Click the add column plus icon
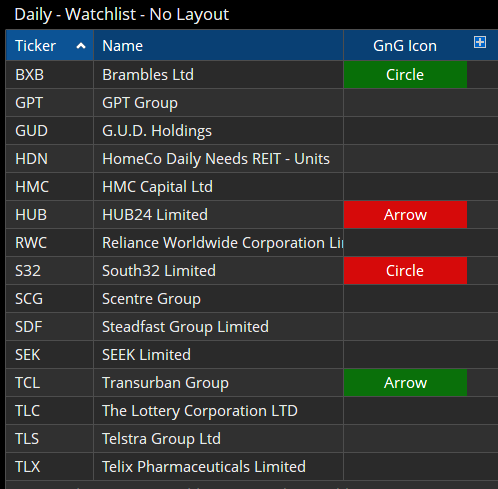This screenshot has width=498, height=489. [480, 42]
